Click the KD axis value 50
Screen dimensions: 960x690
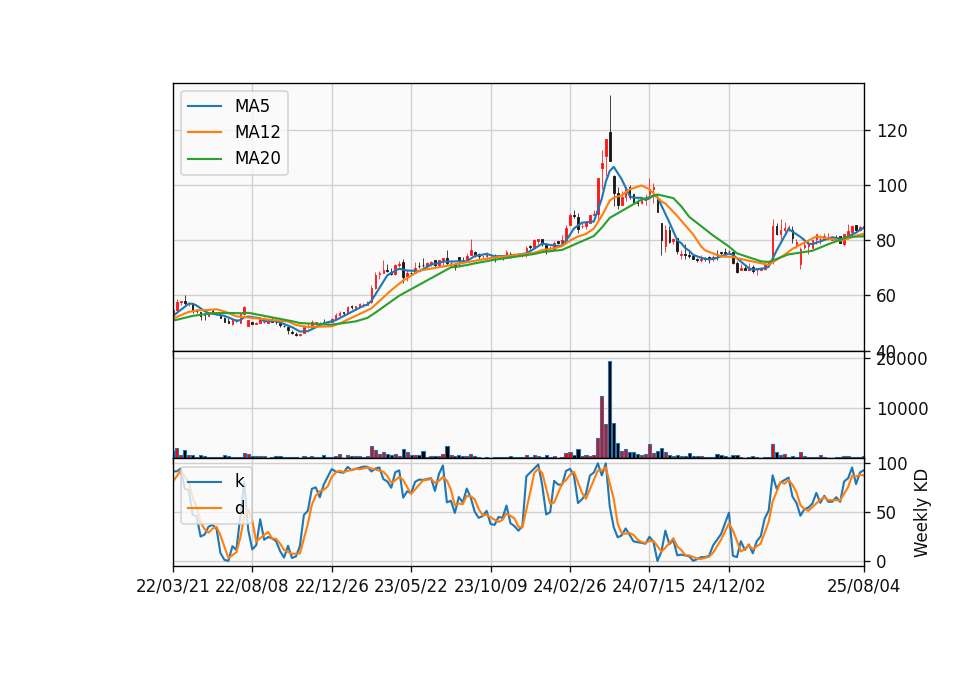coord(887,513)
